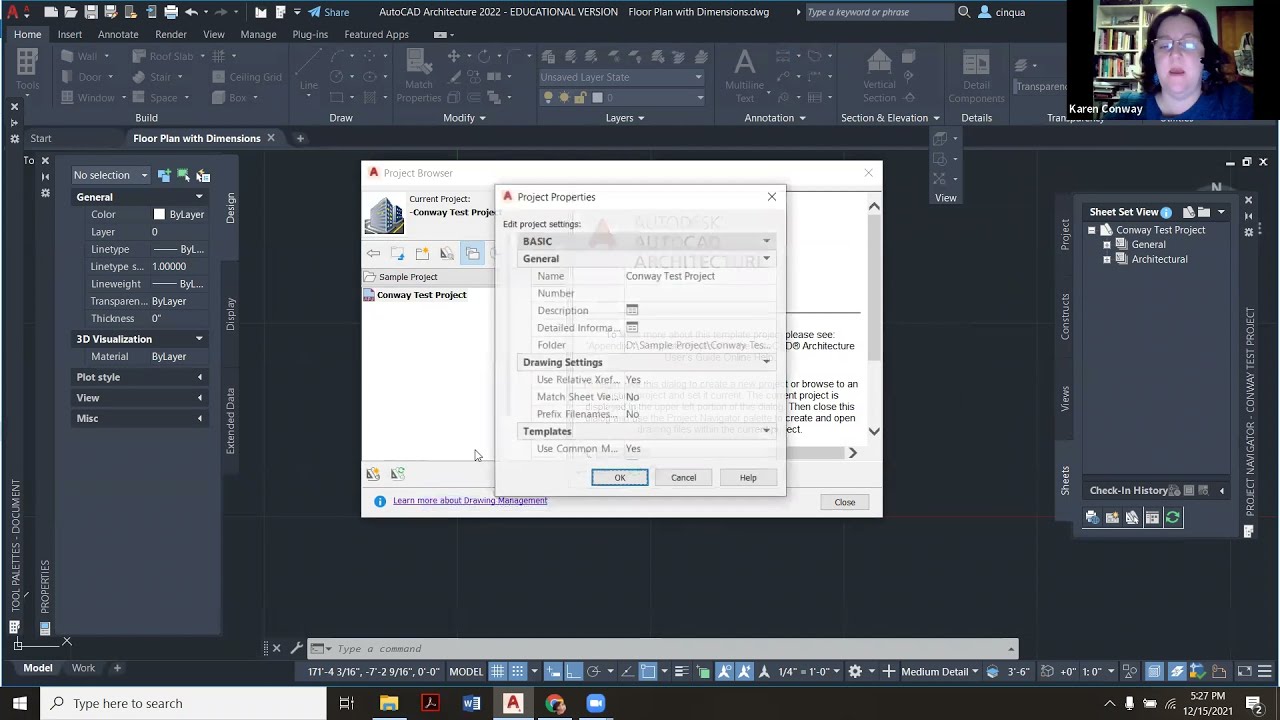Image resolution: width=1280 pixels, height=720 pixels.
Task: Open workspace switching gear in status bar
Action: [855, 671]
